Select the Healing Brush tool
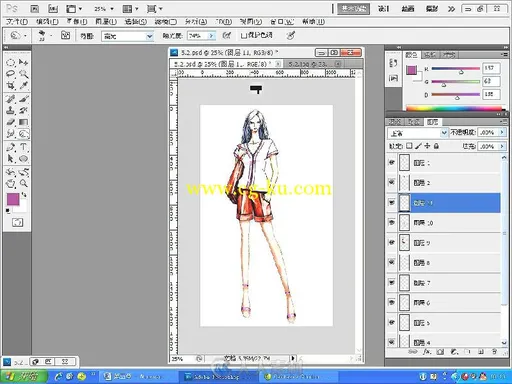 (10, 99)
